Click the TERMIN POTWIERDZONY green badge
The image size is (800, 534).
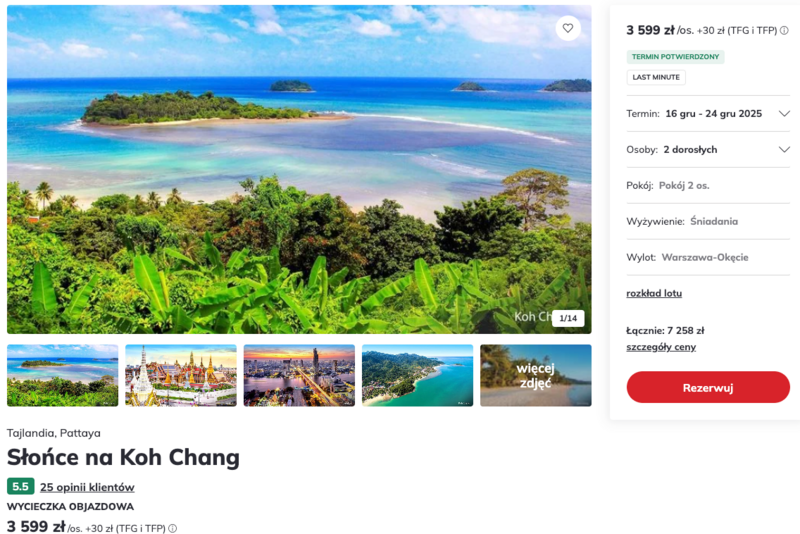click(x=676, y=57)
